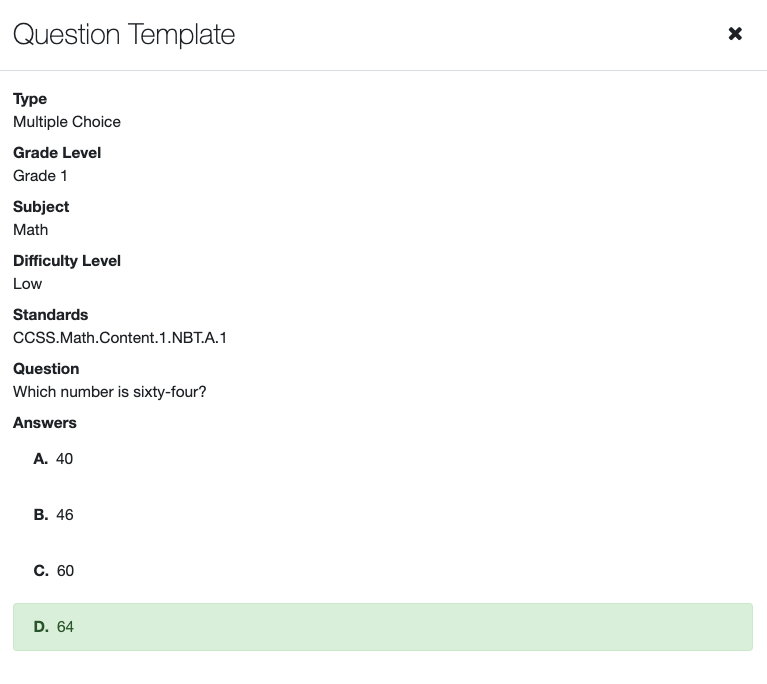This screenshot has width=767, height=684.
Task: Click the sixty-four question text
Action: coord(110,392)
